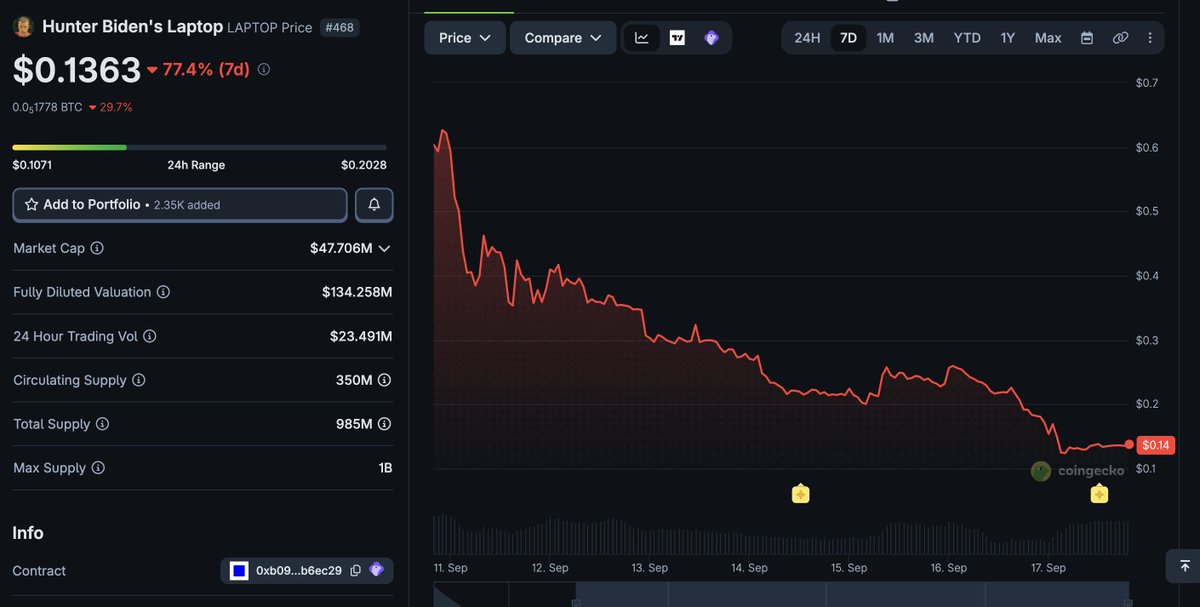
Task: Select the 1Y time range
Action: tap(1008, 38)
